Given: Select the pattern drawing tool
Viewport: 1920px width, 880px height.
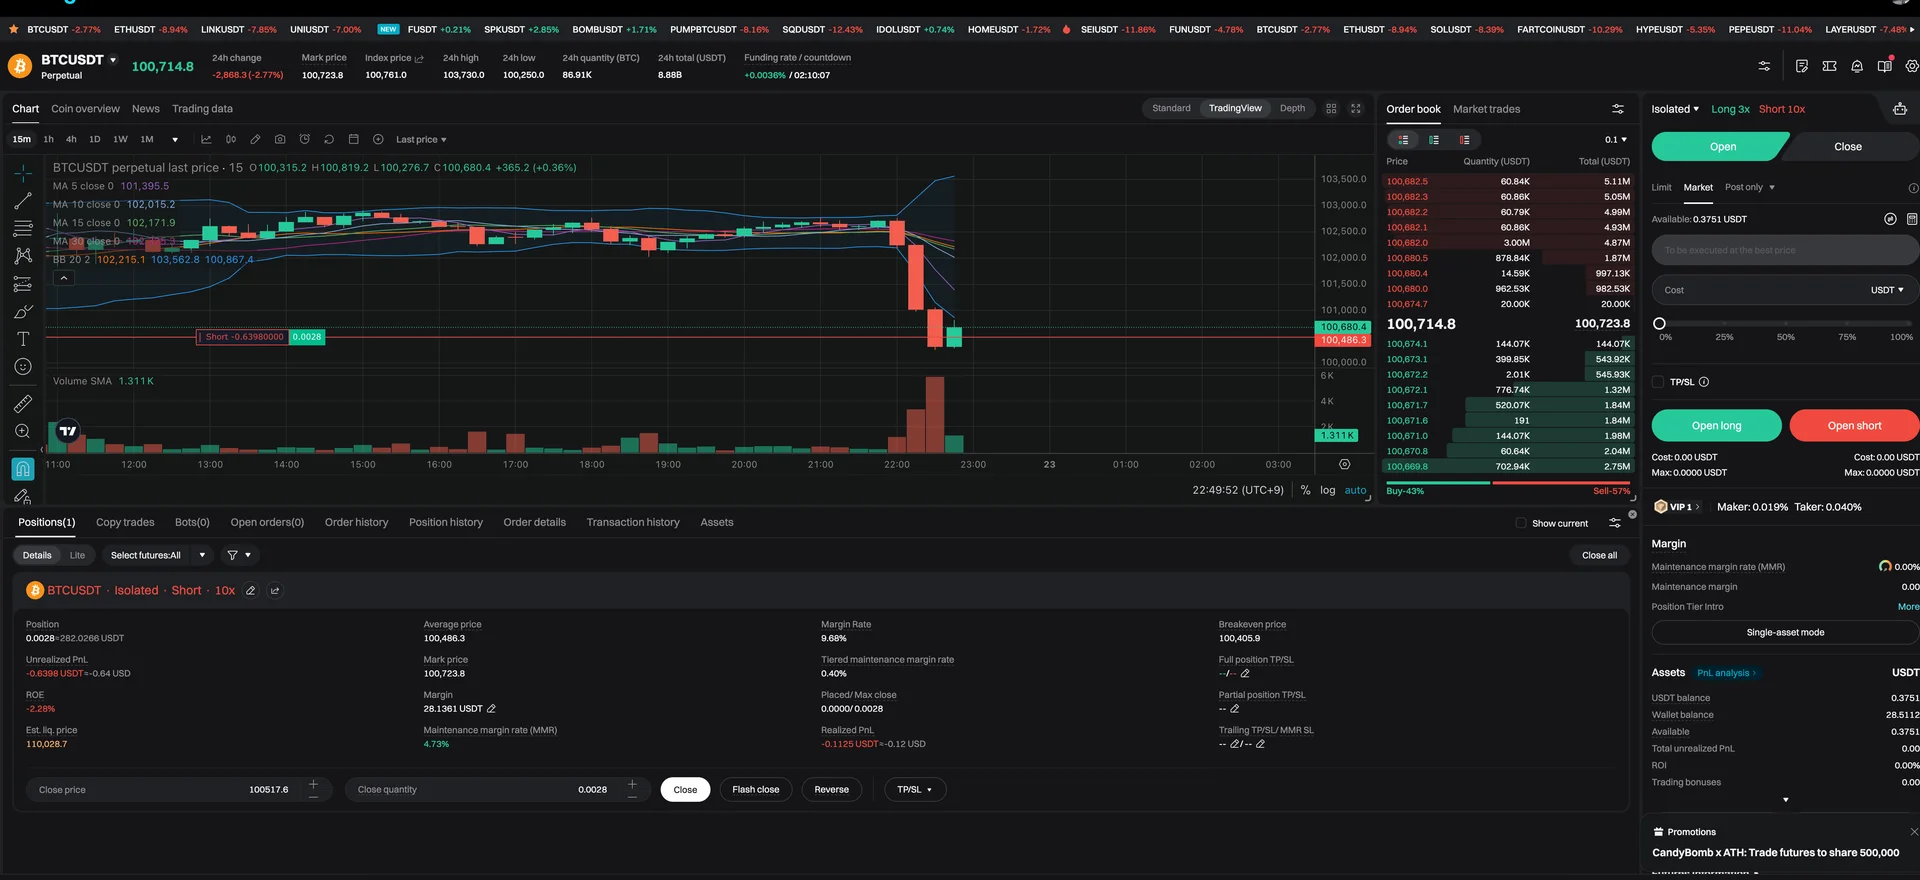Looking at the screenshot, I should [23, 256].
